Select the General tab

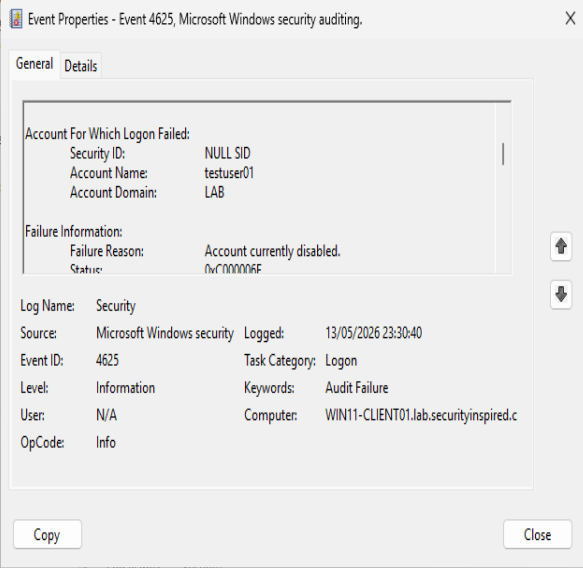(34, 64)
